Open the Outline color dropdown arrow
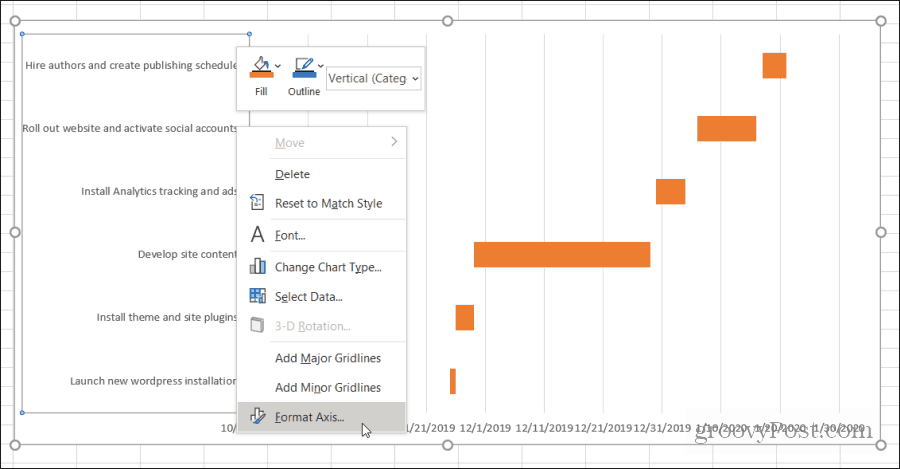Viewport: 900px width, 469px height. (x=321, y=66)
